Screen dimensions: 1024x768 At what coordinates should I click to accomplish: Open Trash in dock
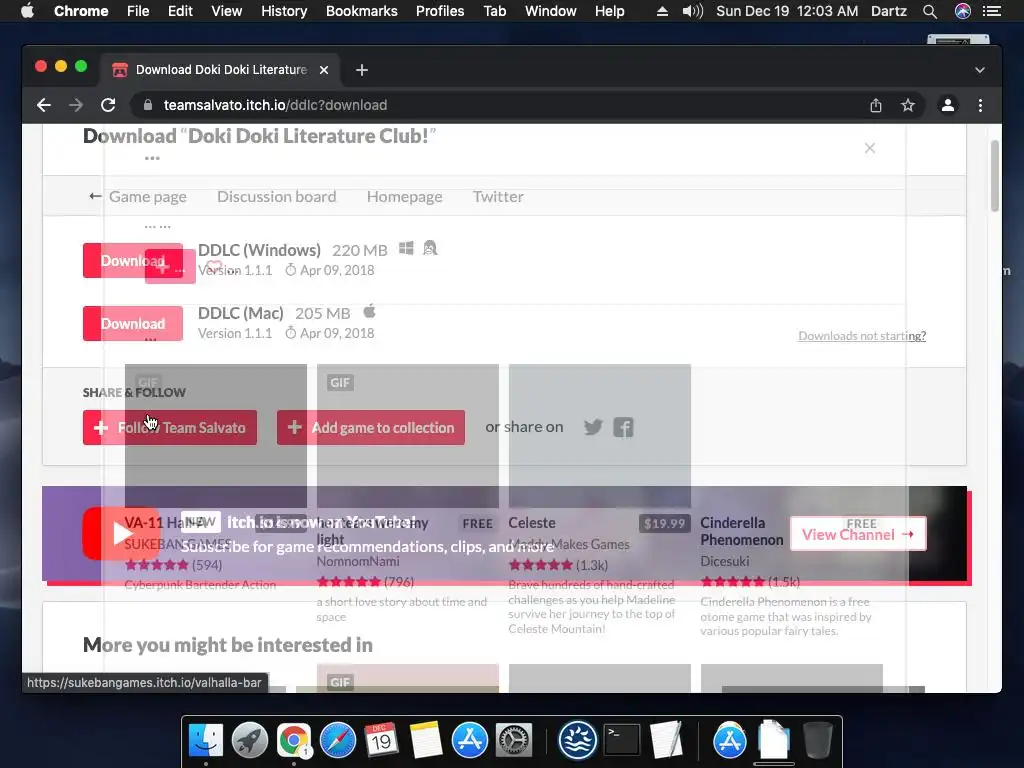pyautogui.click(x=817, y=741)
